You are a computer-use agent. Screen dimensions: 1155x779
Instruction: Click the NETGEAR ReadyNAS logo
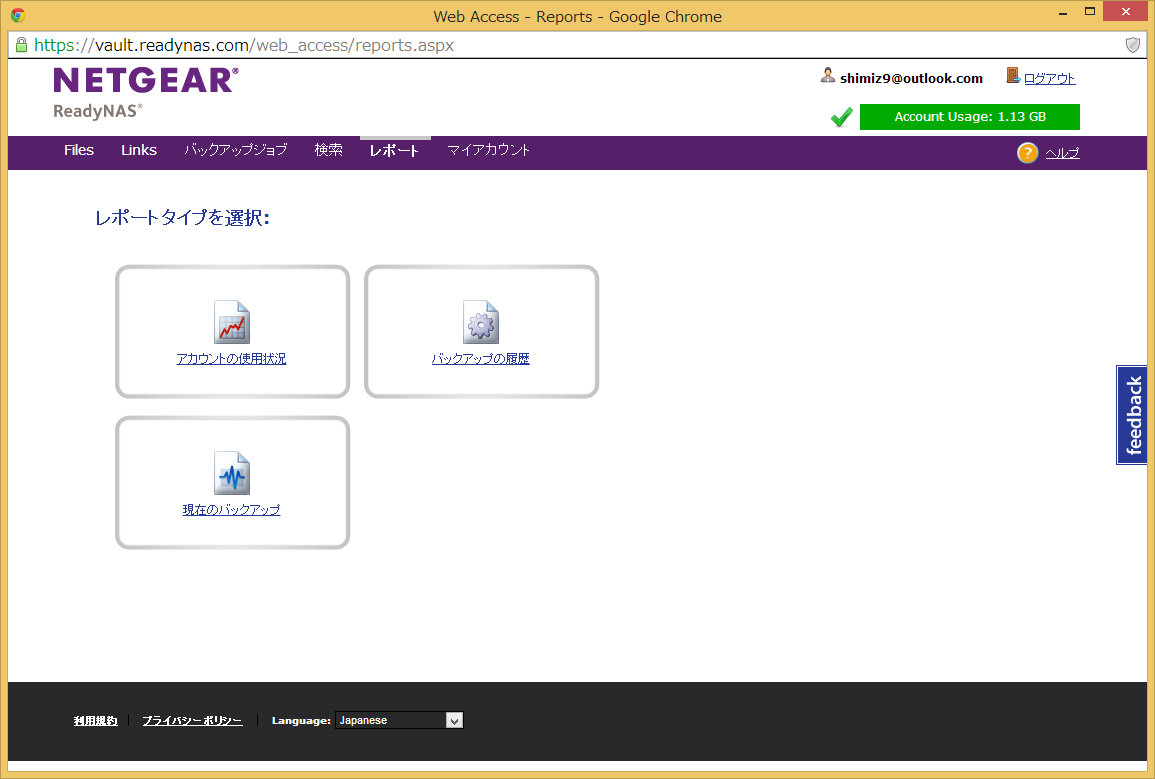click(x=146, y=92)
